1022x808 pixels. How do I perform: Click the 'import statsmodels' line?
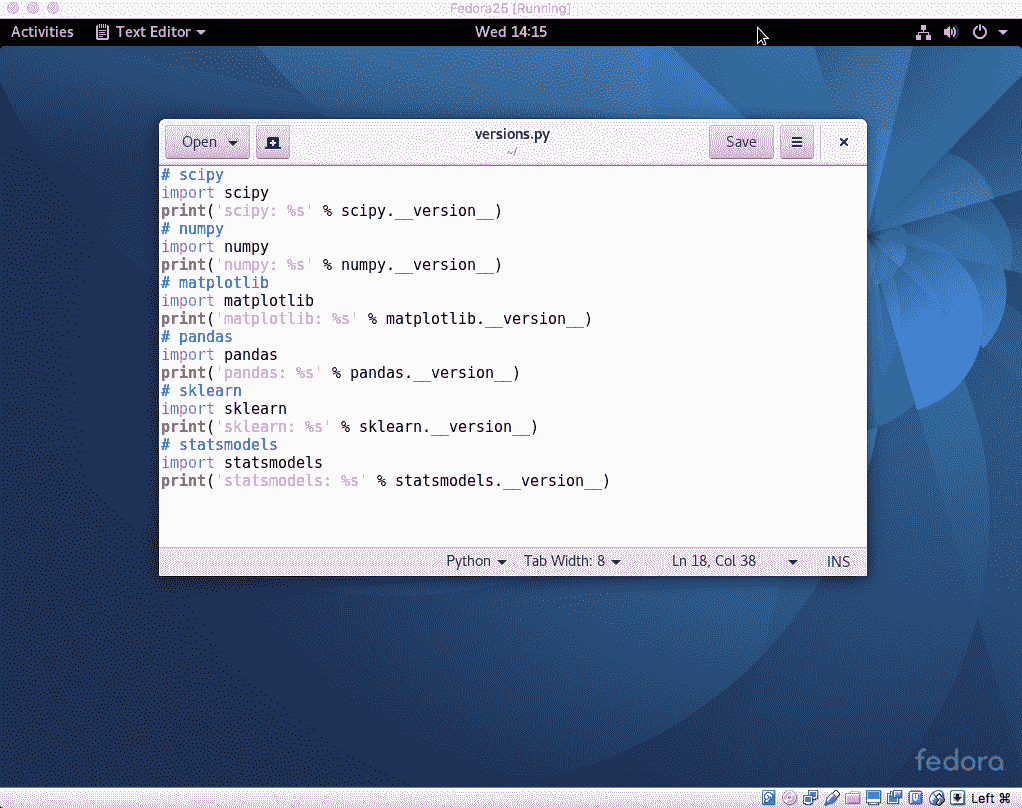click(242, 463)
